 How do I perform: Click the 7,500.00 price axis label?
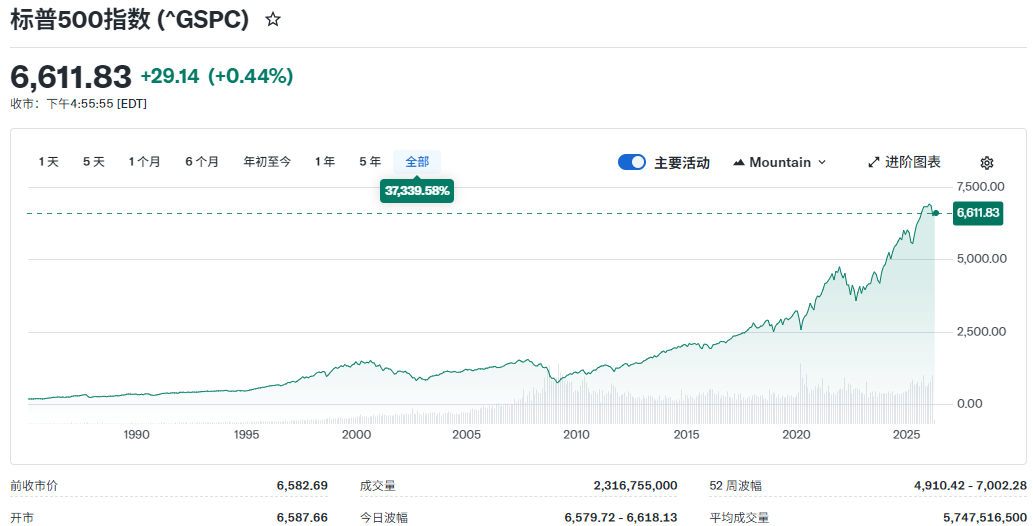pos(980,187)
